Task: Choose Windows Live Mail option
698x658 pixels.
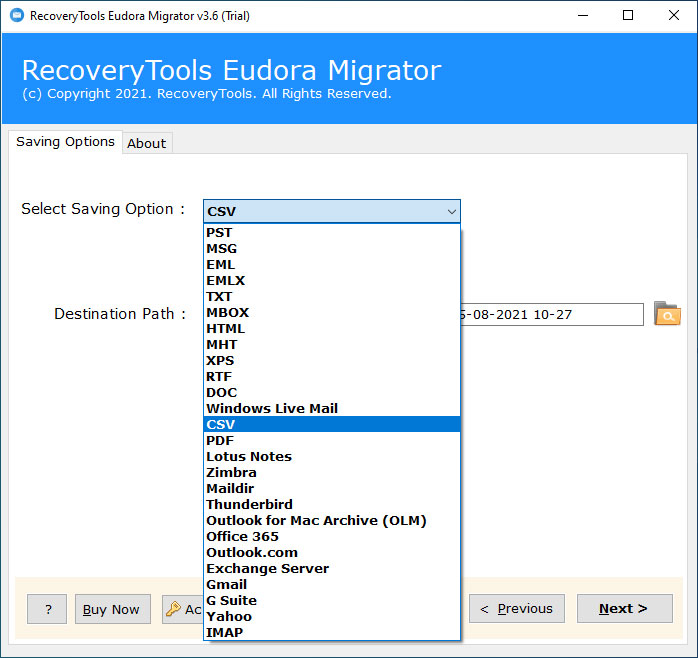Action: 332,409
